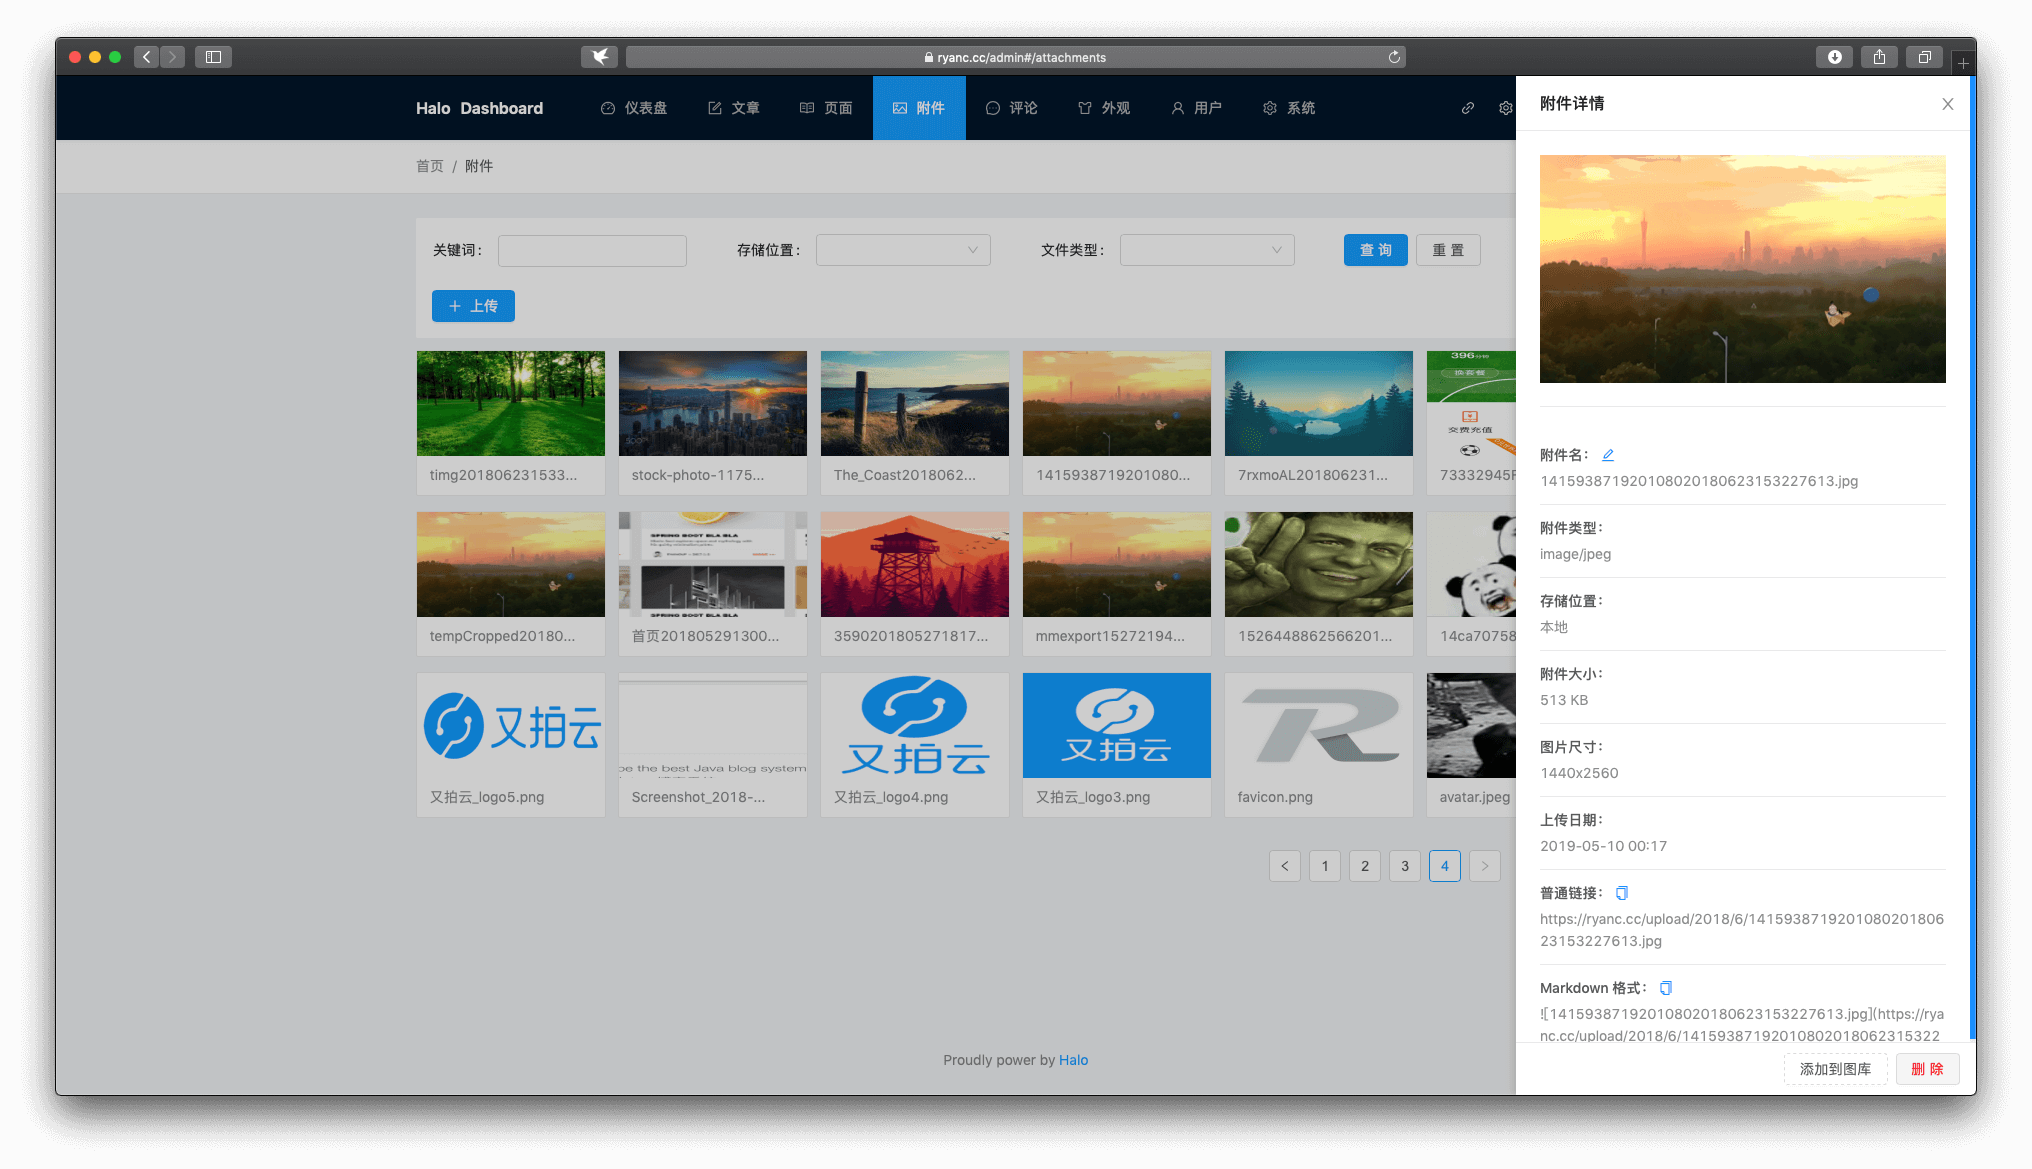This screenshot has height=1169, width=2032.
Task: Open the 系统 menu
Action: [1289, 108]
